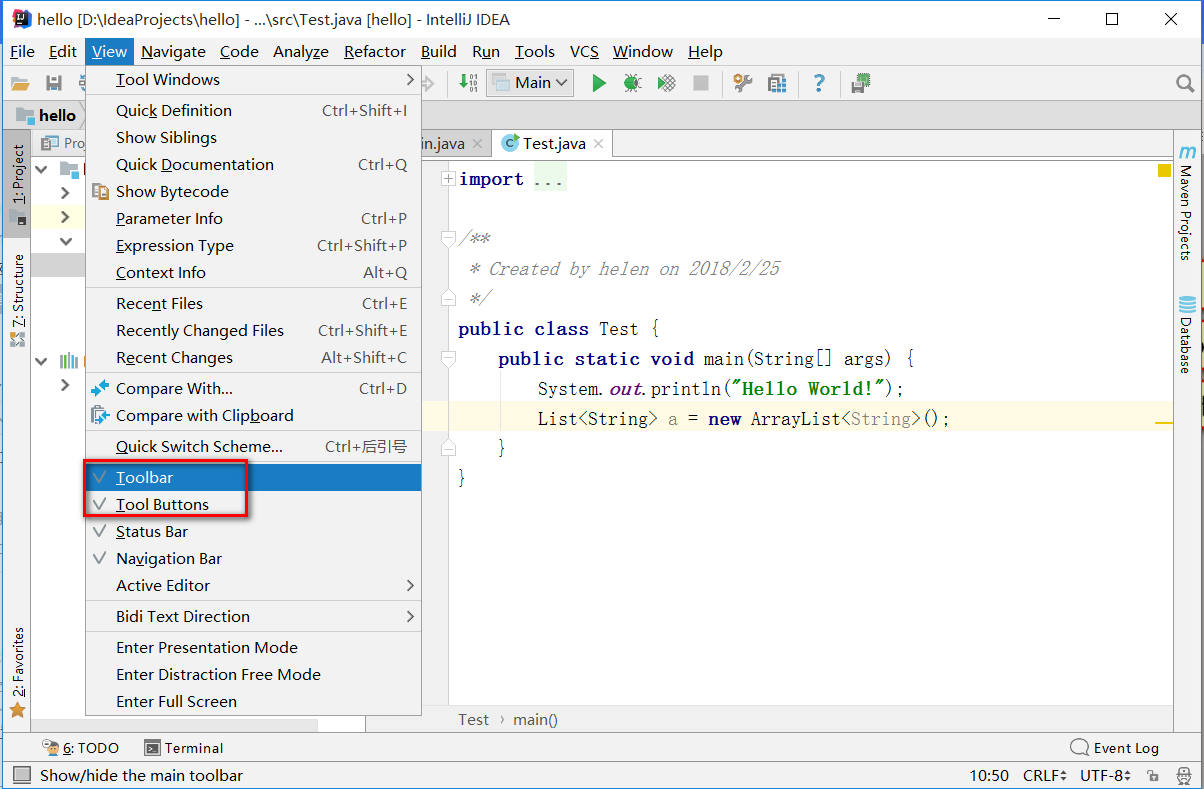Click the gray Stop icon

pos(701,83)
